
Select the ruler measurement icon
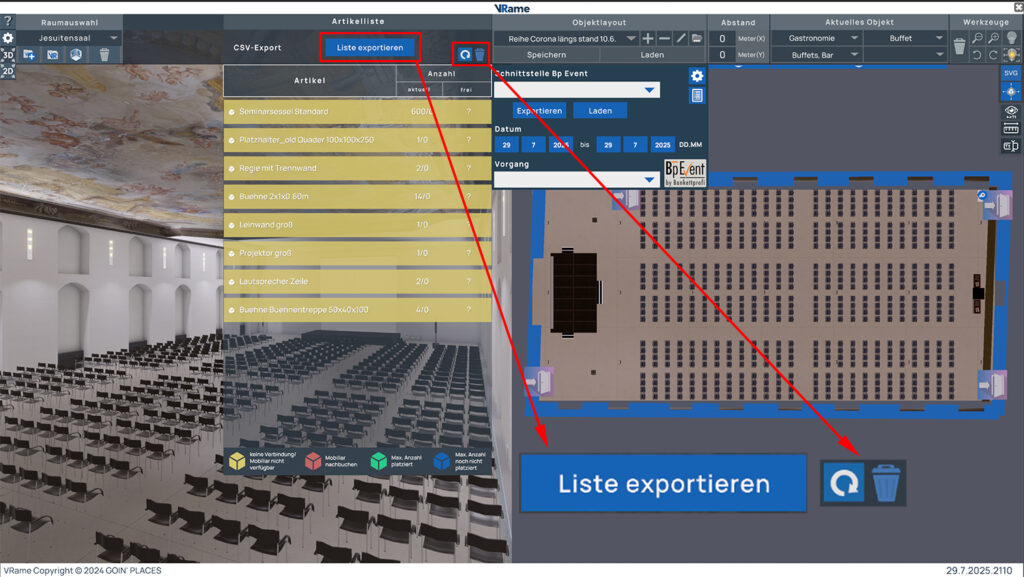[x=1011, y=129]
